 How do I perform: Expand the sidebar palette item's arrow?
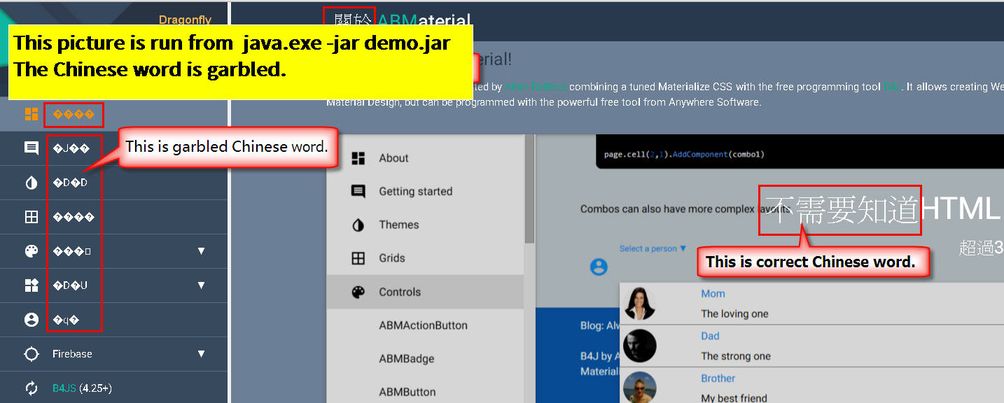click(x=201, y=251)
